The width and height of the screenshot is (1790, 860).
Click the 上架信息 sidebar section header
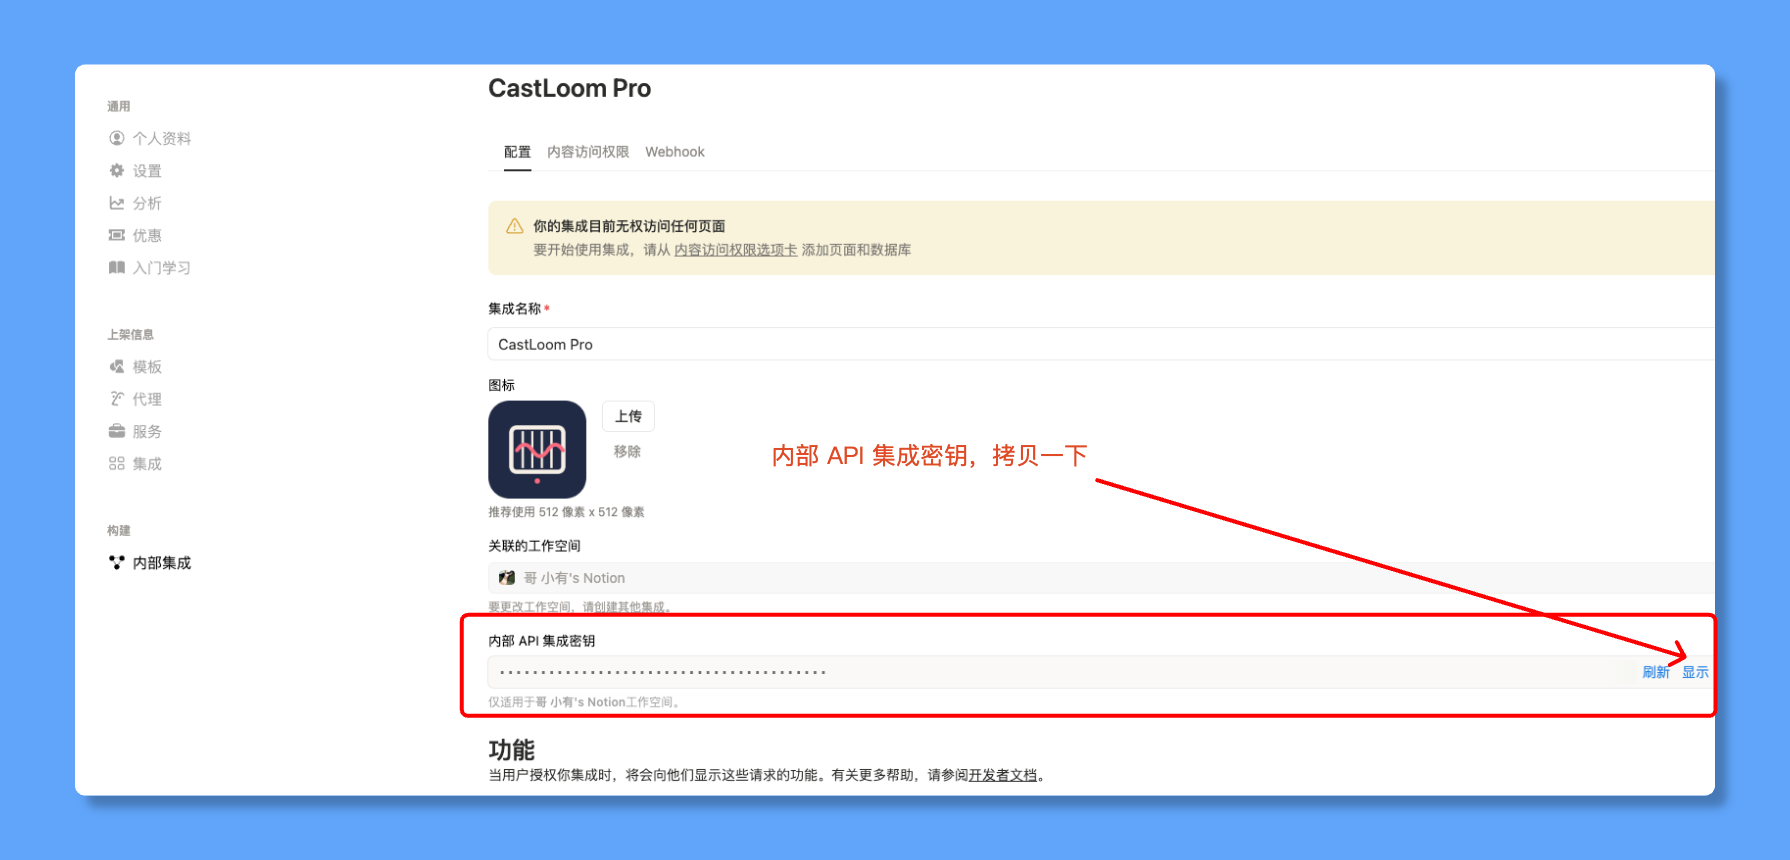(x=131, y=334)
